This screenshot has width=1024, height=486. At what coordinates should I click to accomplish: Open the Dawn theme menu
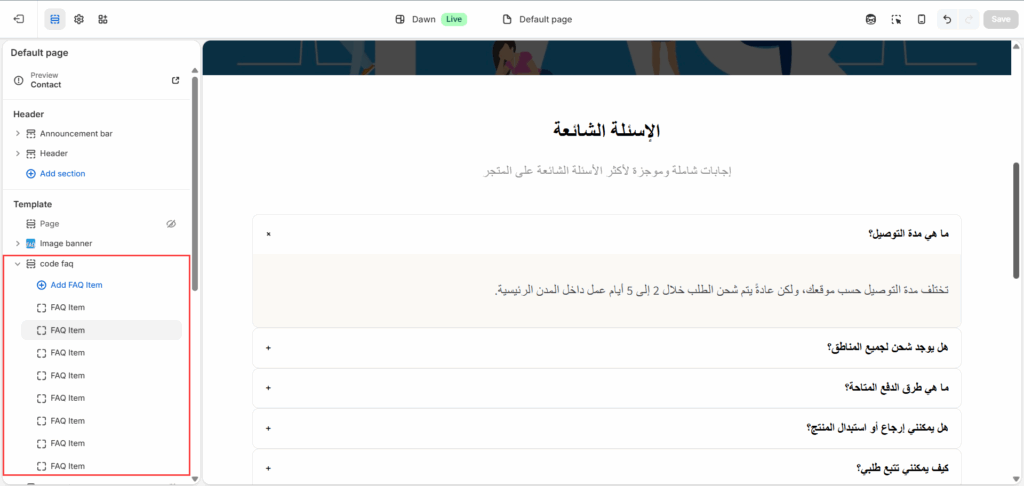[x=415, y=19]
